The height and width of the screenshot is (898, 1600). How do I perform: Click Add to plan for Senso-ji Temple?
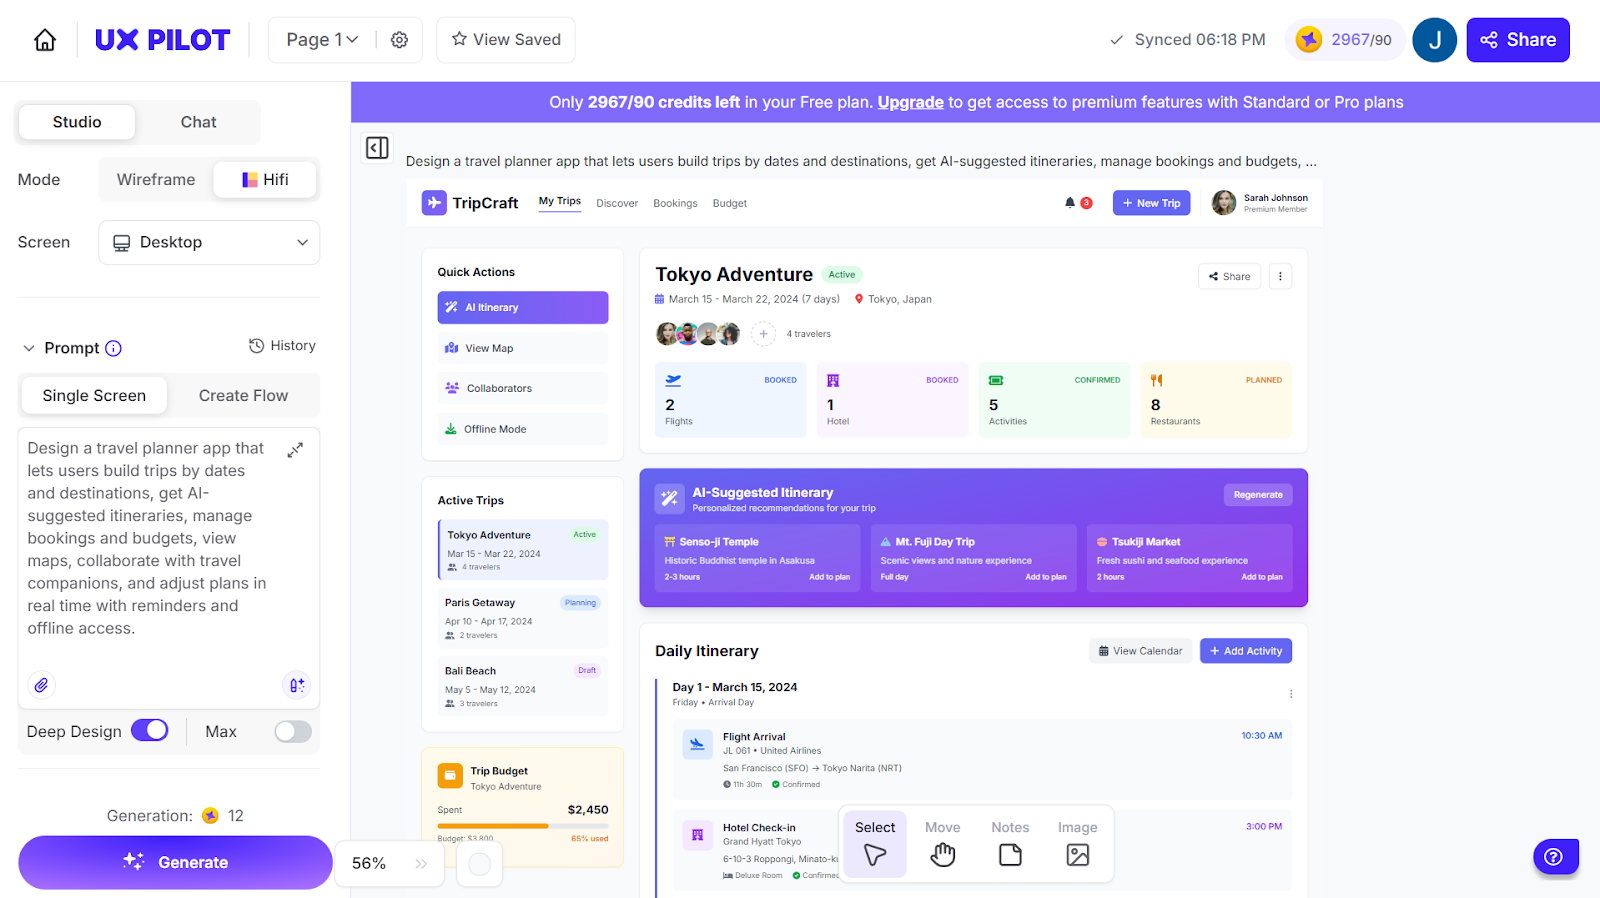[x=829, y=577]
